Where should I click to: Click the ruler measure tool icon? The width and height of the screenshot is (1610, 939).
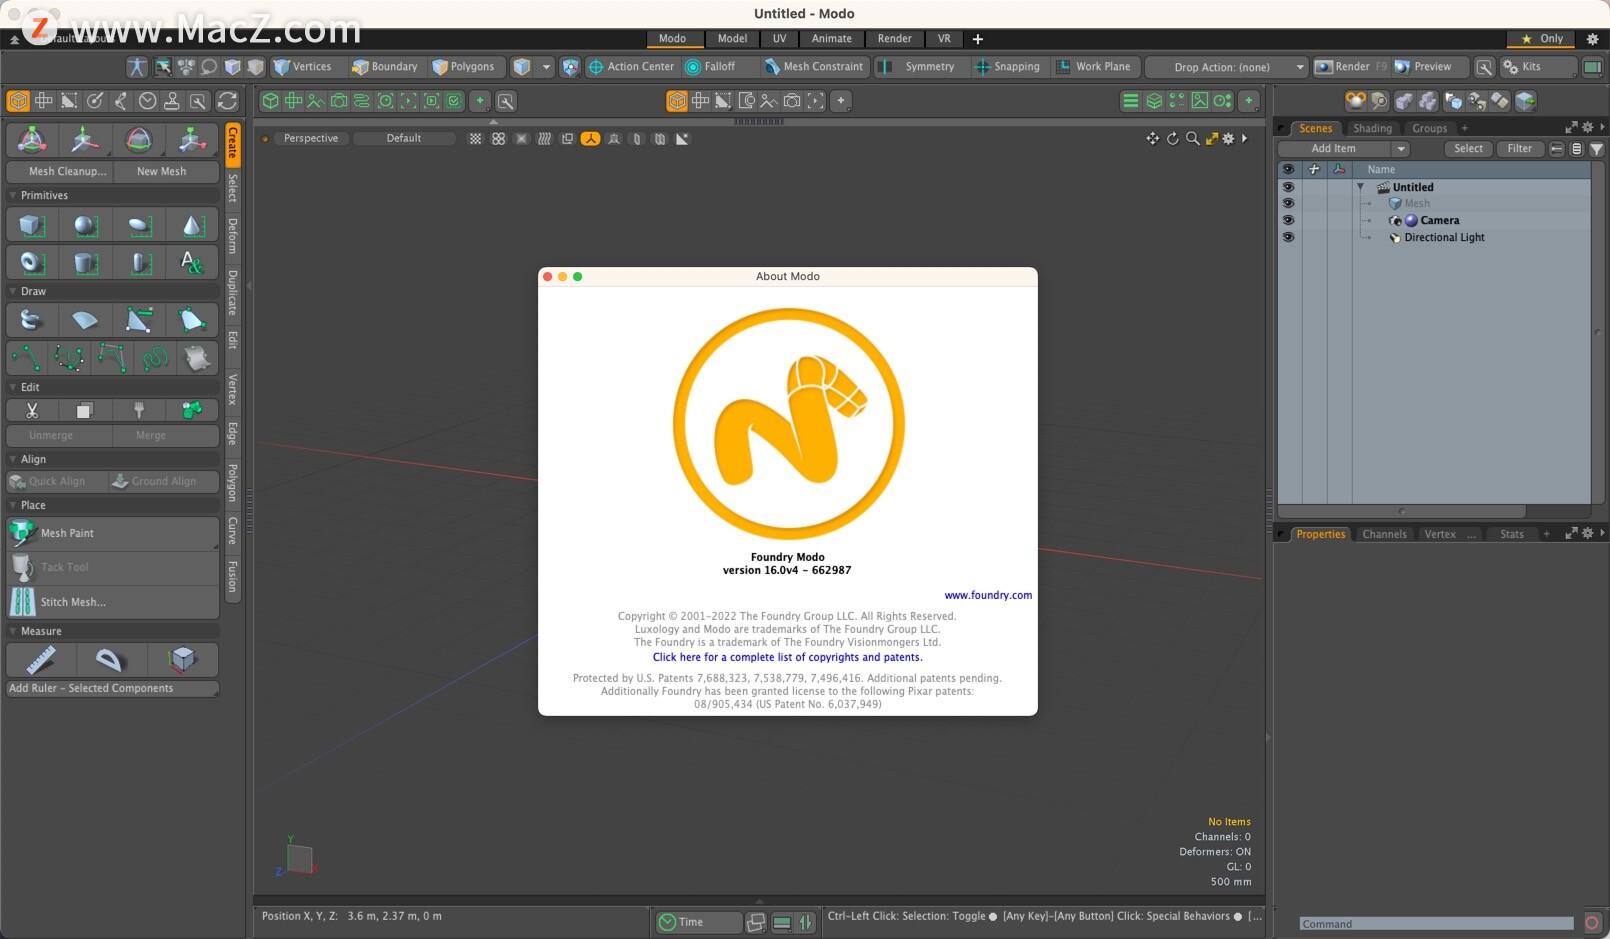(41, 659)
